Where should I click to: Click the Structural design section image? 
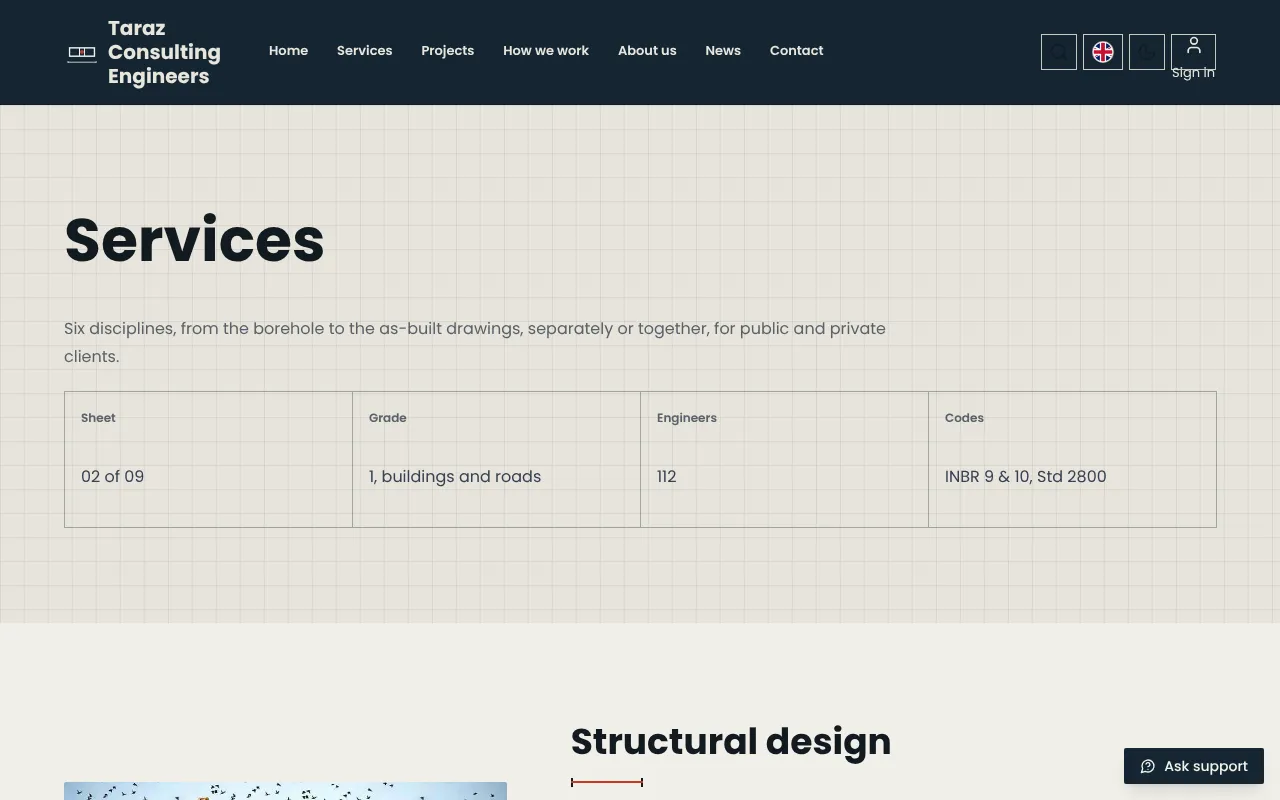pyautogui.click(x=285, y=791)
